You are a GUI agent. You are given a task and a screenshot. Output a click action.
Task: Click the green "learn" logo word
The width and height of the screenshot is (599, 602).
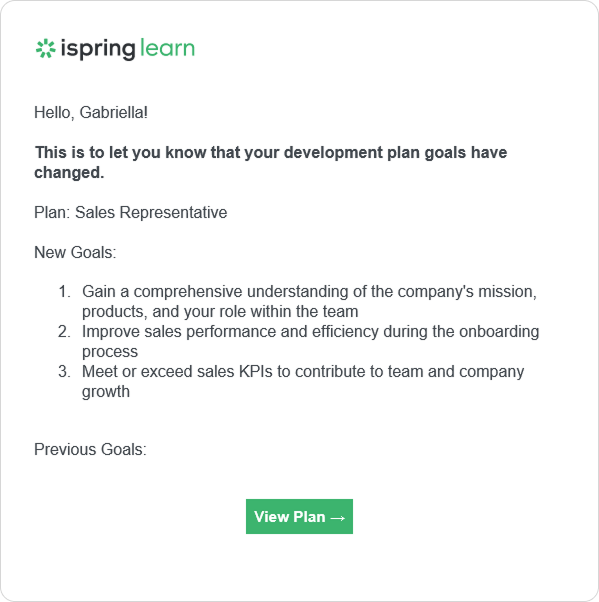[x=167, y=48]
